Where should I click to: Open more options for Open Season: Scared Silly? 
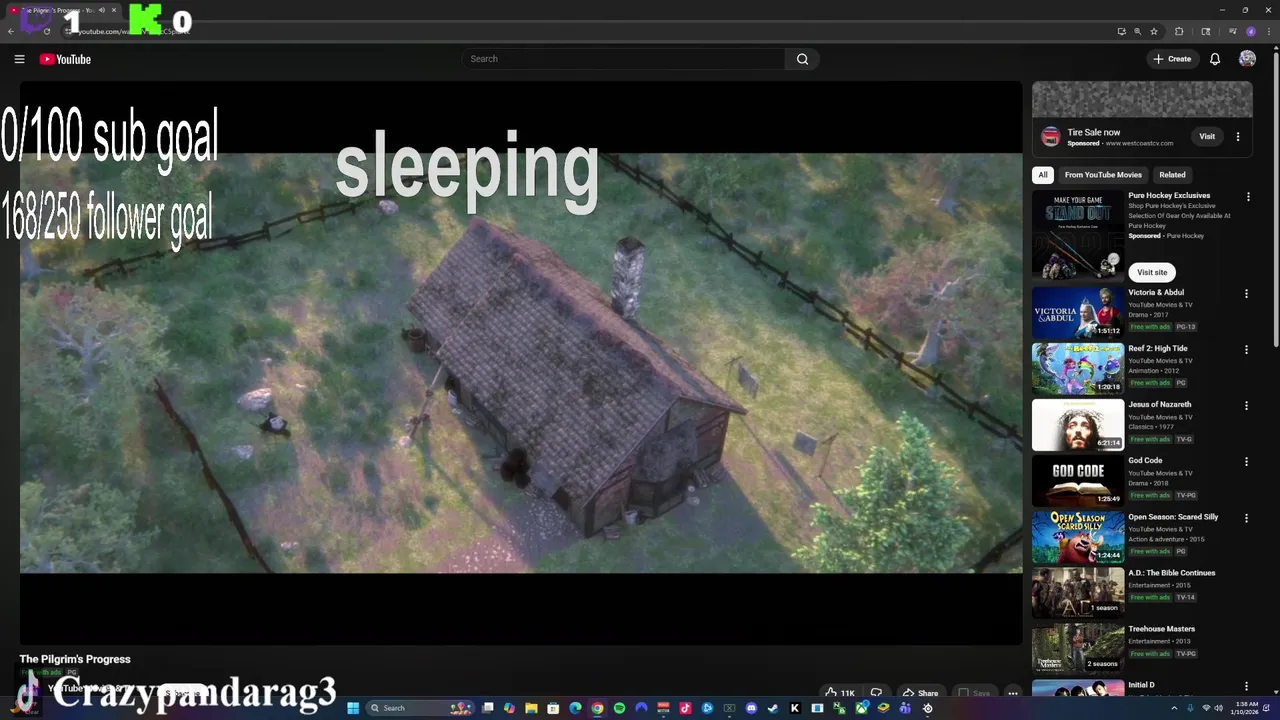[x=1246, y=518]
